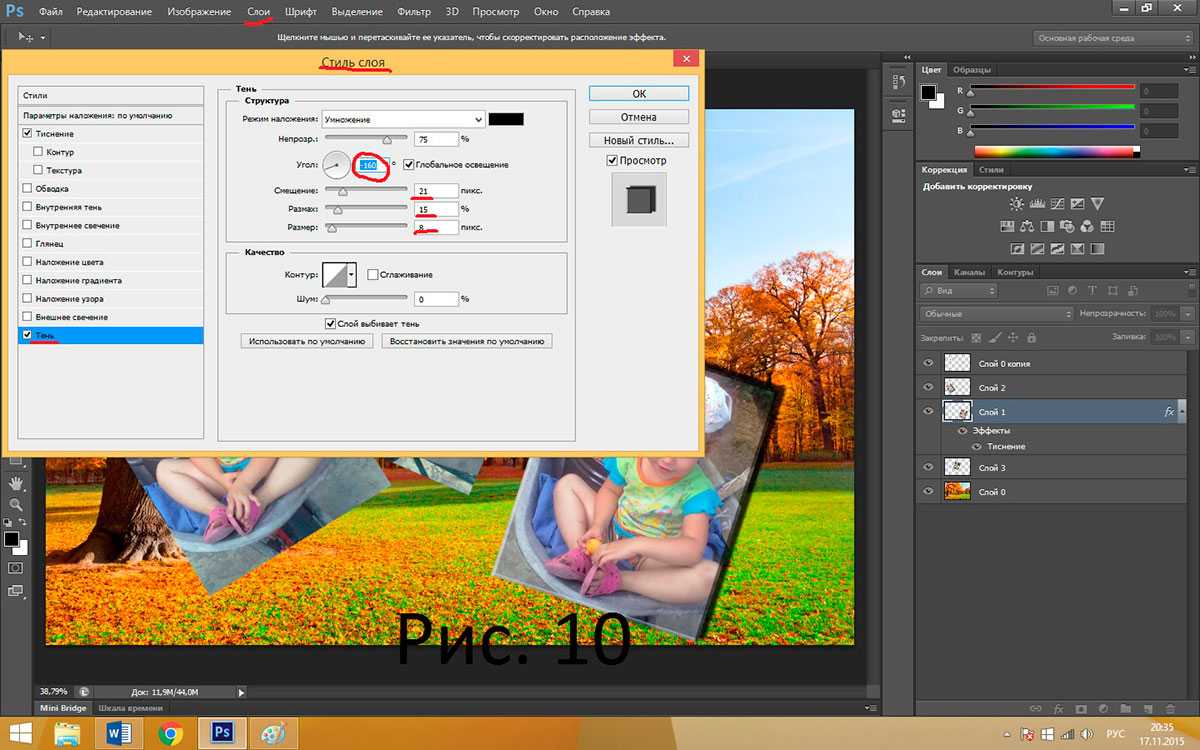Image resolution: width=1200 pixels, height=750 pixels.
Task: Expand the Контур contour picker arrow
Action: (x=352, y=274)
